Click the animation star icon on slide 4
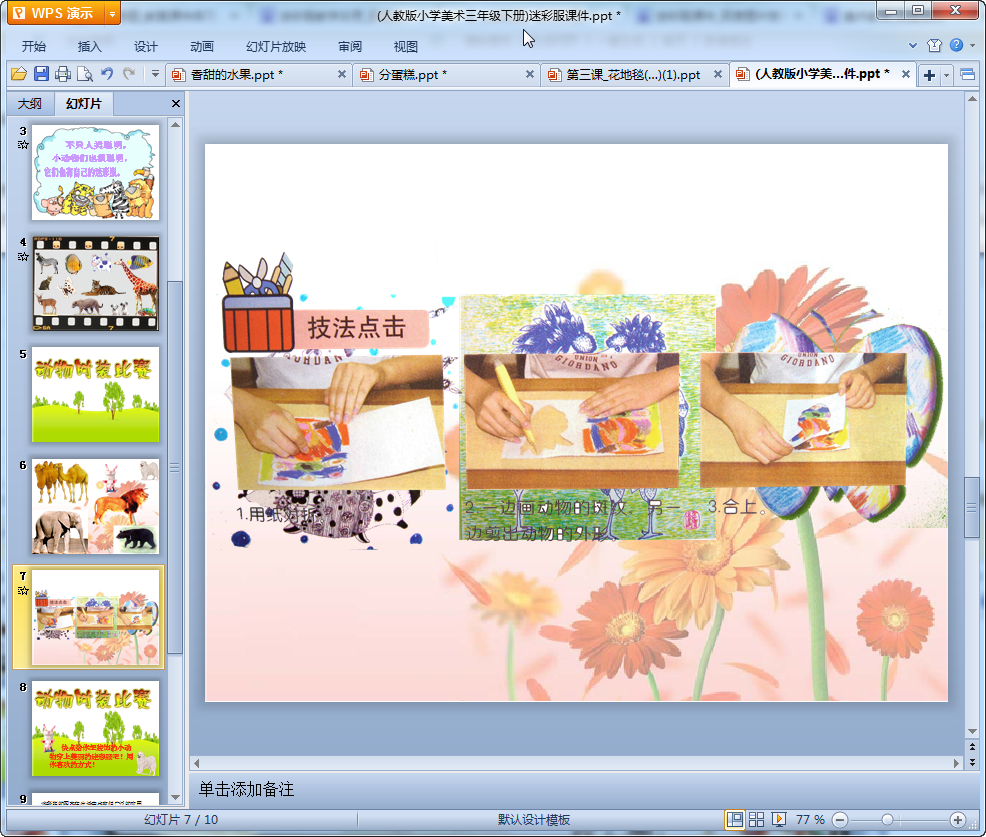The image size is (986, 837). click(23, 257)
